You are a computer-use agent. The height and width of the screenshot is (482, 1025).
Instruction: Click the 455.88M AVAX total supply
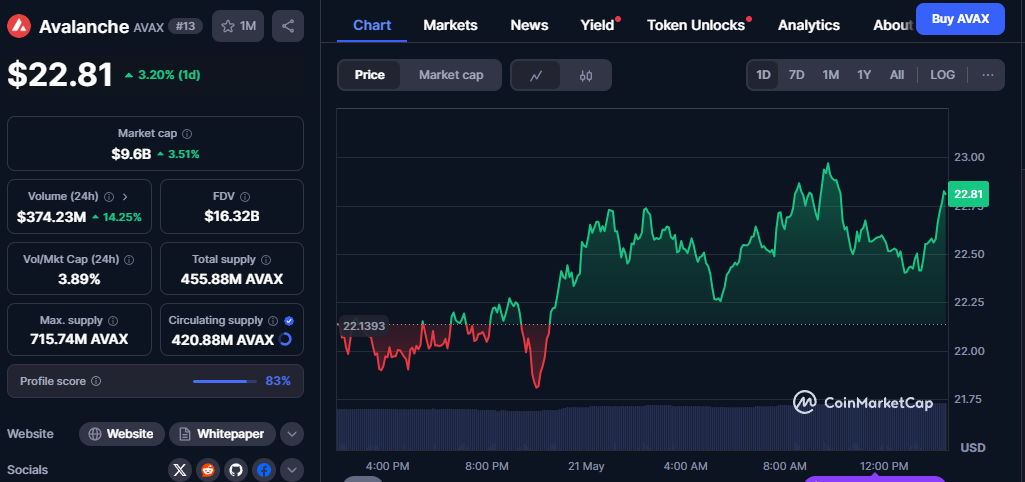pyautogui.click(x=232, y=279)
